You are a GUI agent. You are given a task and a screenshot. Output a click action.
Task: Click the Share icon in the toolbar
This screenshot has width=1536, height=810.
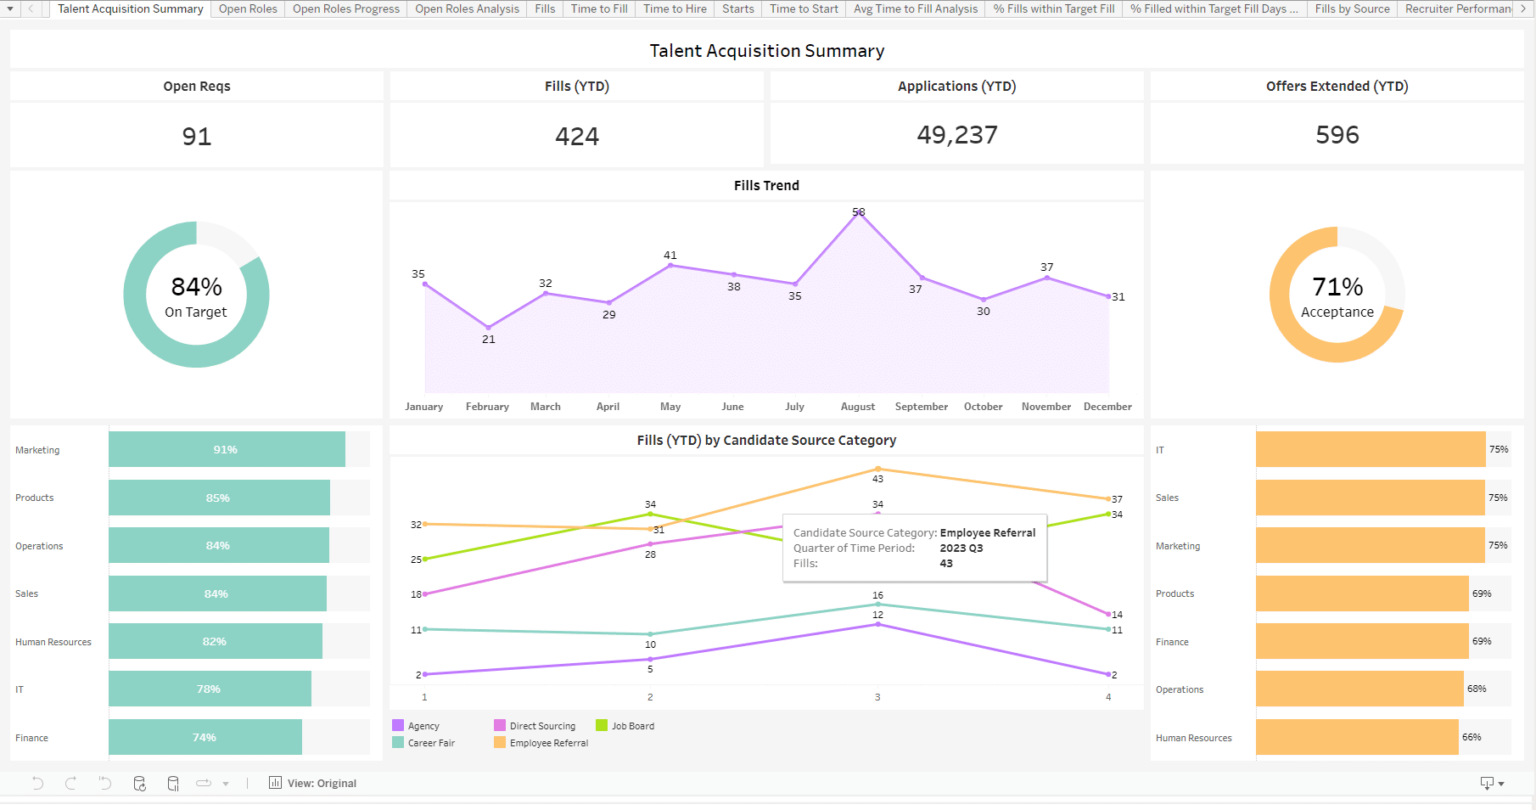[204, 783]
